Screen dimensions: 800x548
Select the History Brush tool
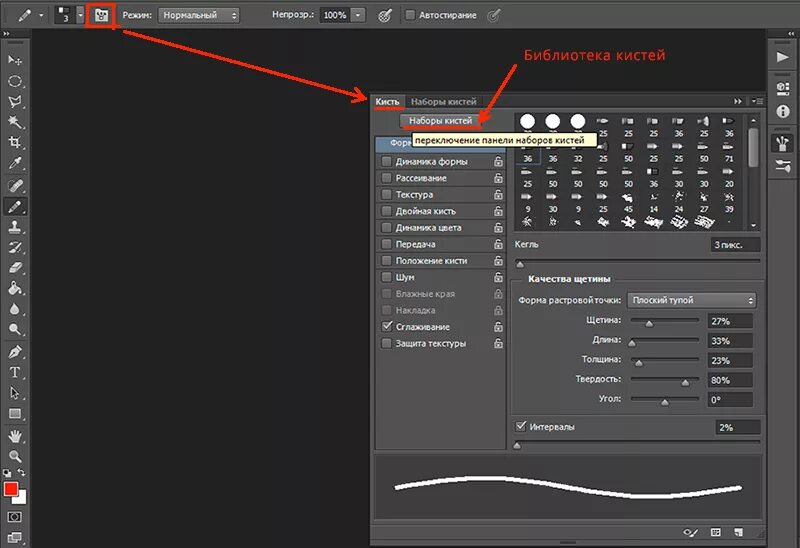15,247
